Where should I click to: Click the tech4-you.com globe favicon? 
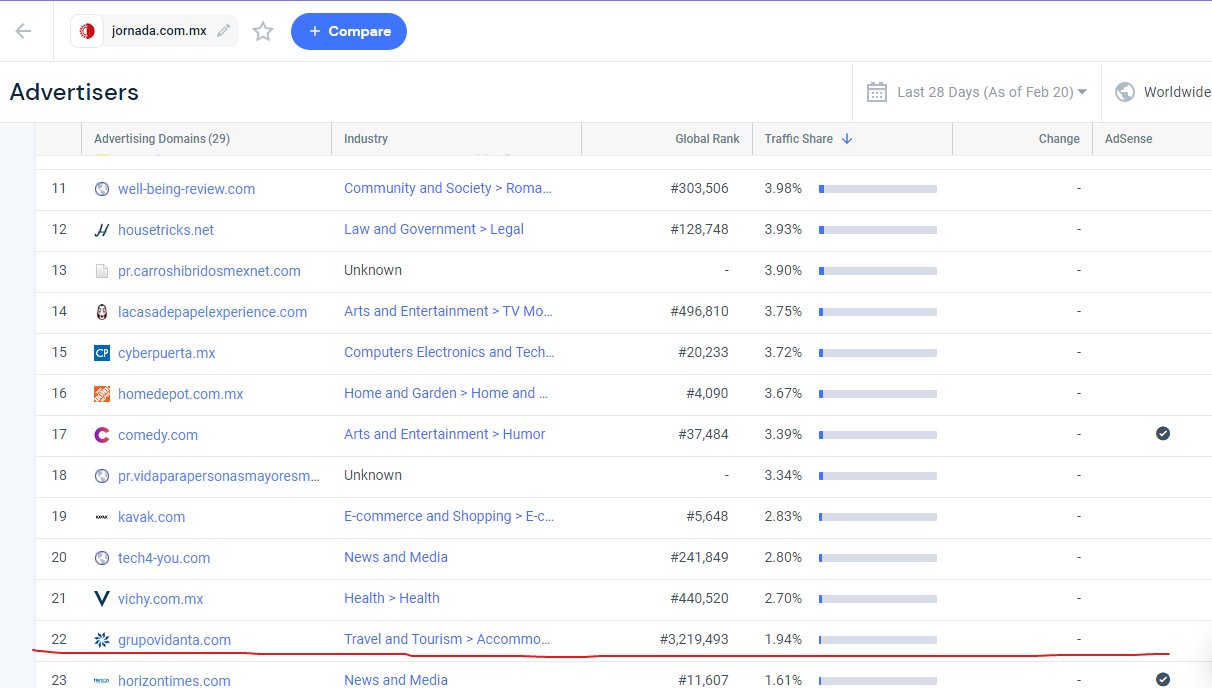[101, 558]
